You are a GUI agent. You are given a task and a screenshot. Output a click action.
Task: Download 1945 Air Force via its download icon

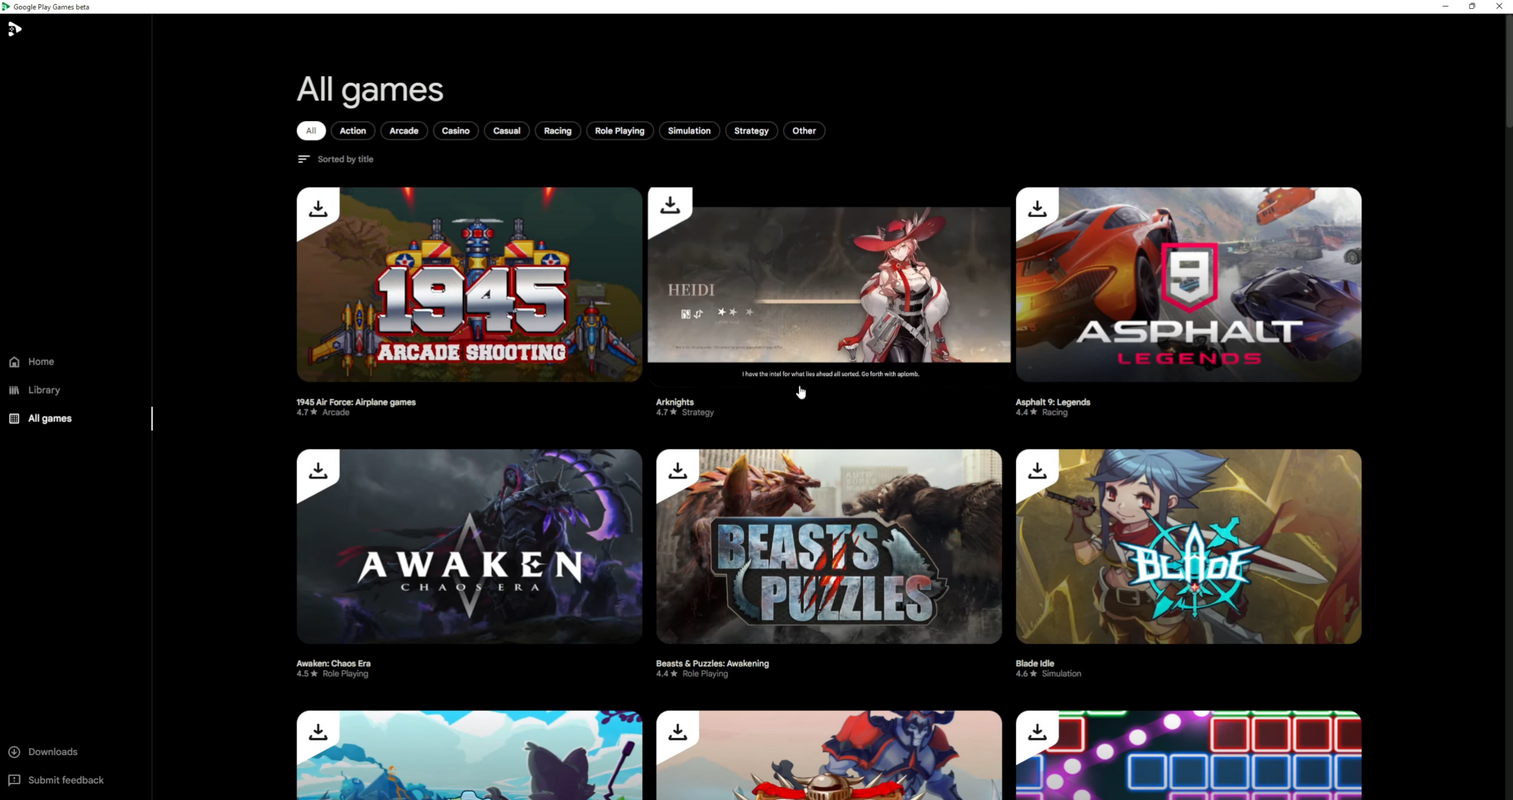(318, 209)
